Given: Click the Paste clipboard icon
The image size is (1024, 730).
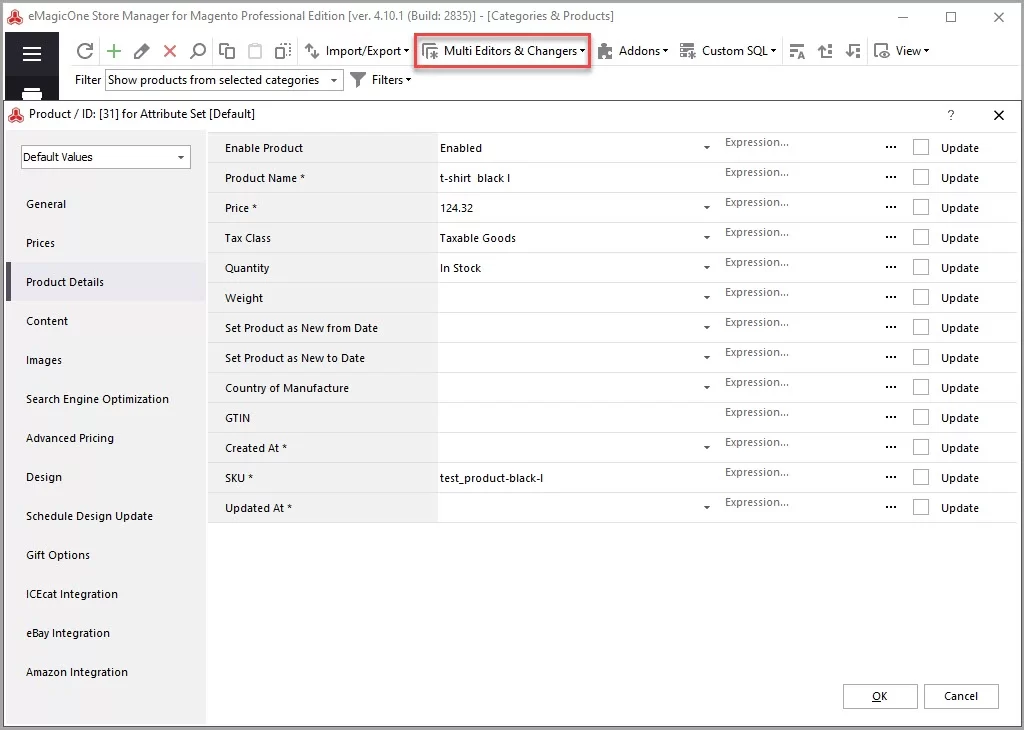Looking at the screenshot, I should coord(255,51).
